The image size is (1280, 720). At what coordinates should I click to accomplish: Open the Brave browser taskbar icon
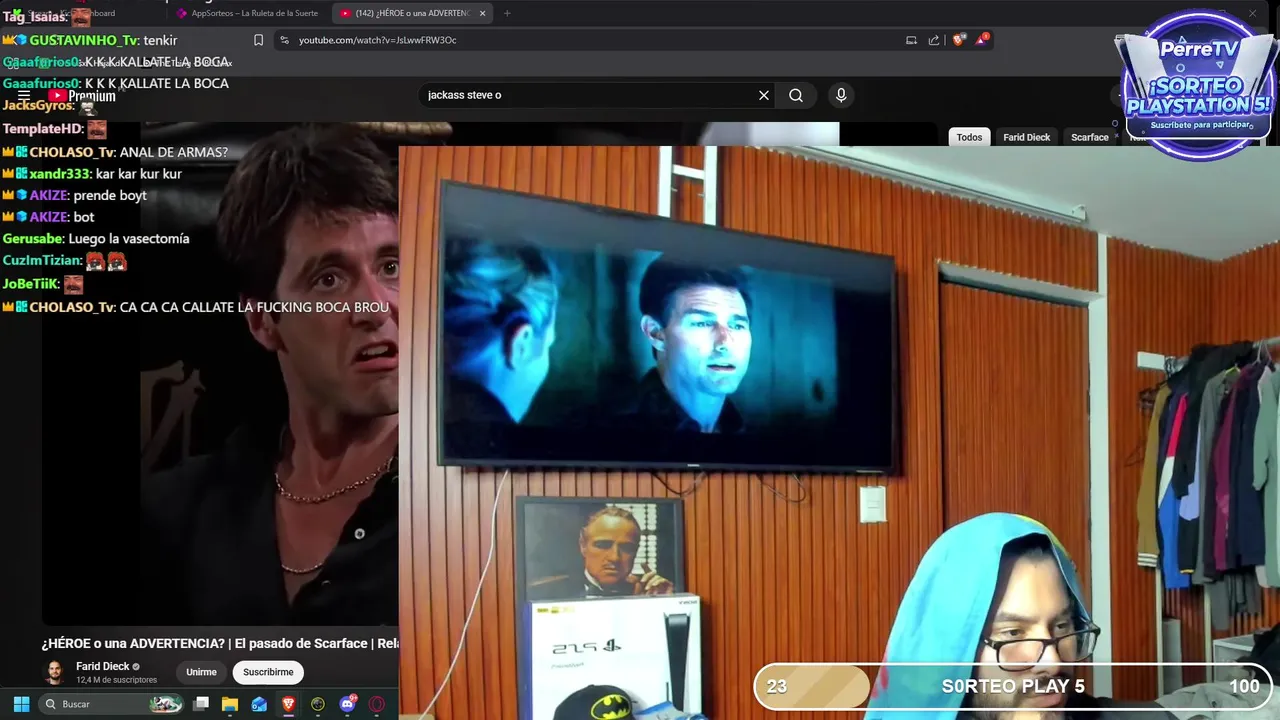tap(289, 704)
